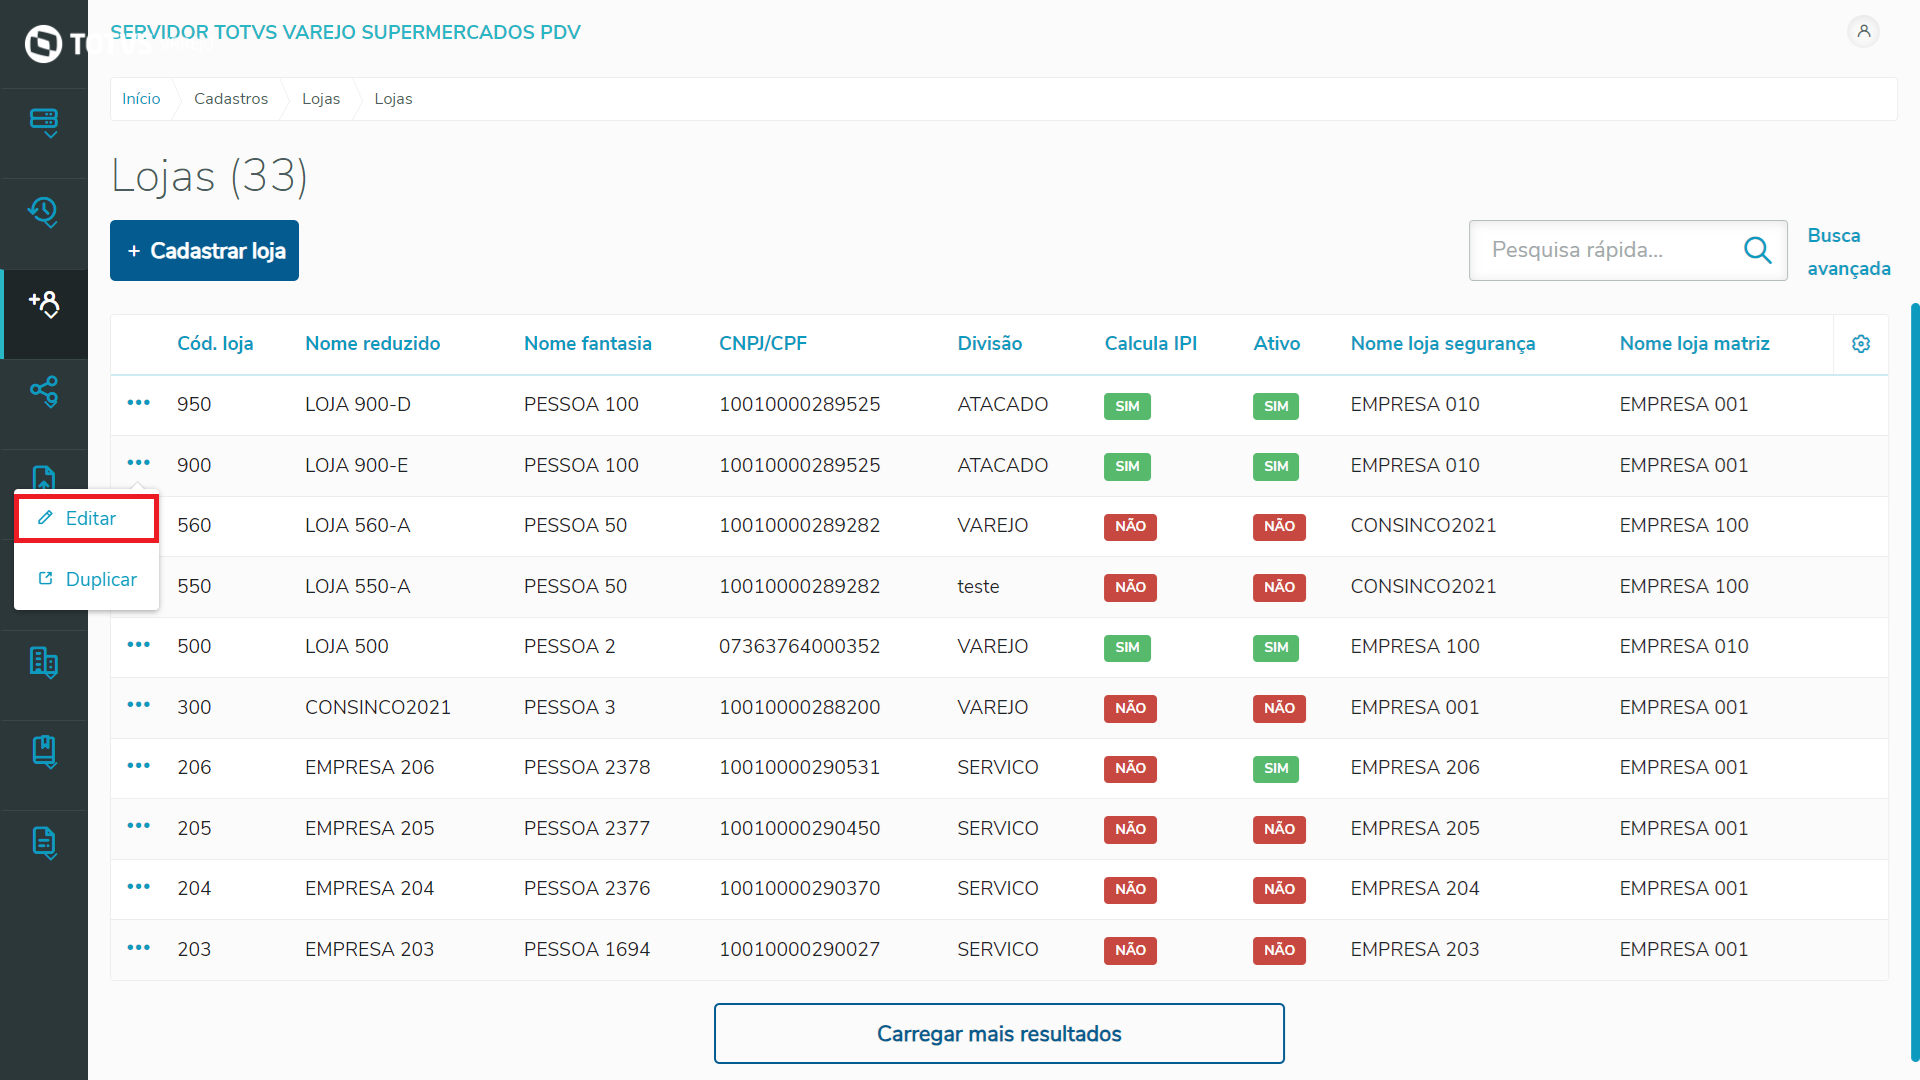Open the table column settings gear
The width and height of the screenshot is (1920, 1080).
[1861, 344]
